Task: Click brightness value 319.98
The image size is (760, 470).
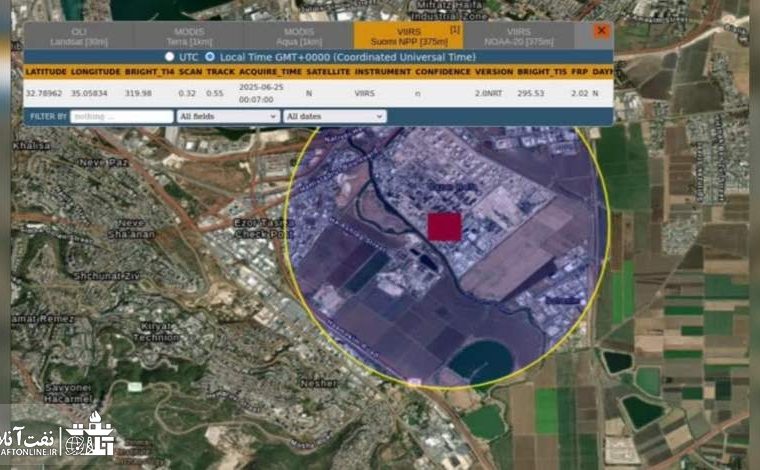Action: click(138, 93)
